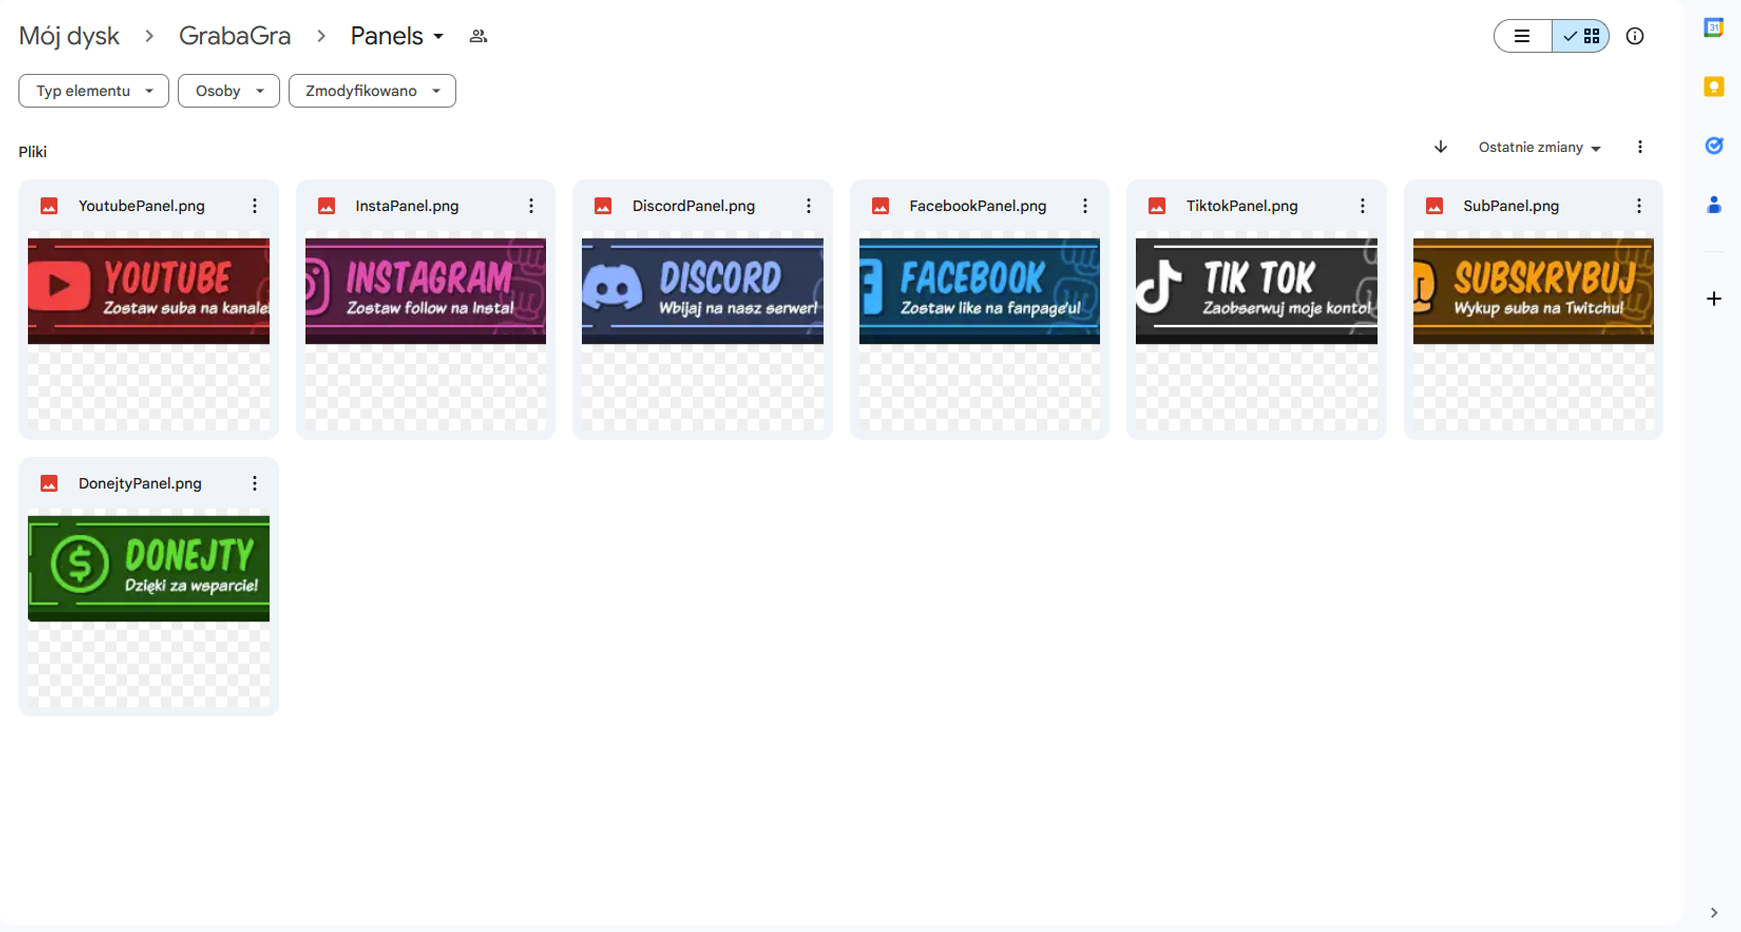Open sharing settings for the Panels folder
This screenshot has width=1741, height=932.
tap(478, 35)
